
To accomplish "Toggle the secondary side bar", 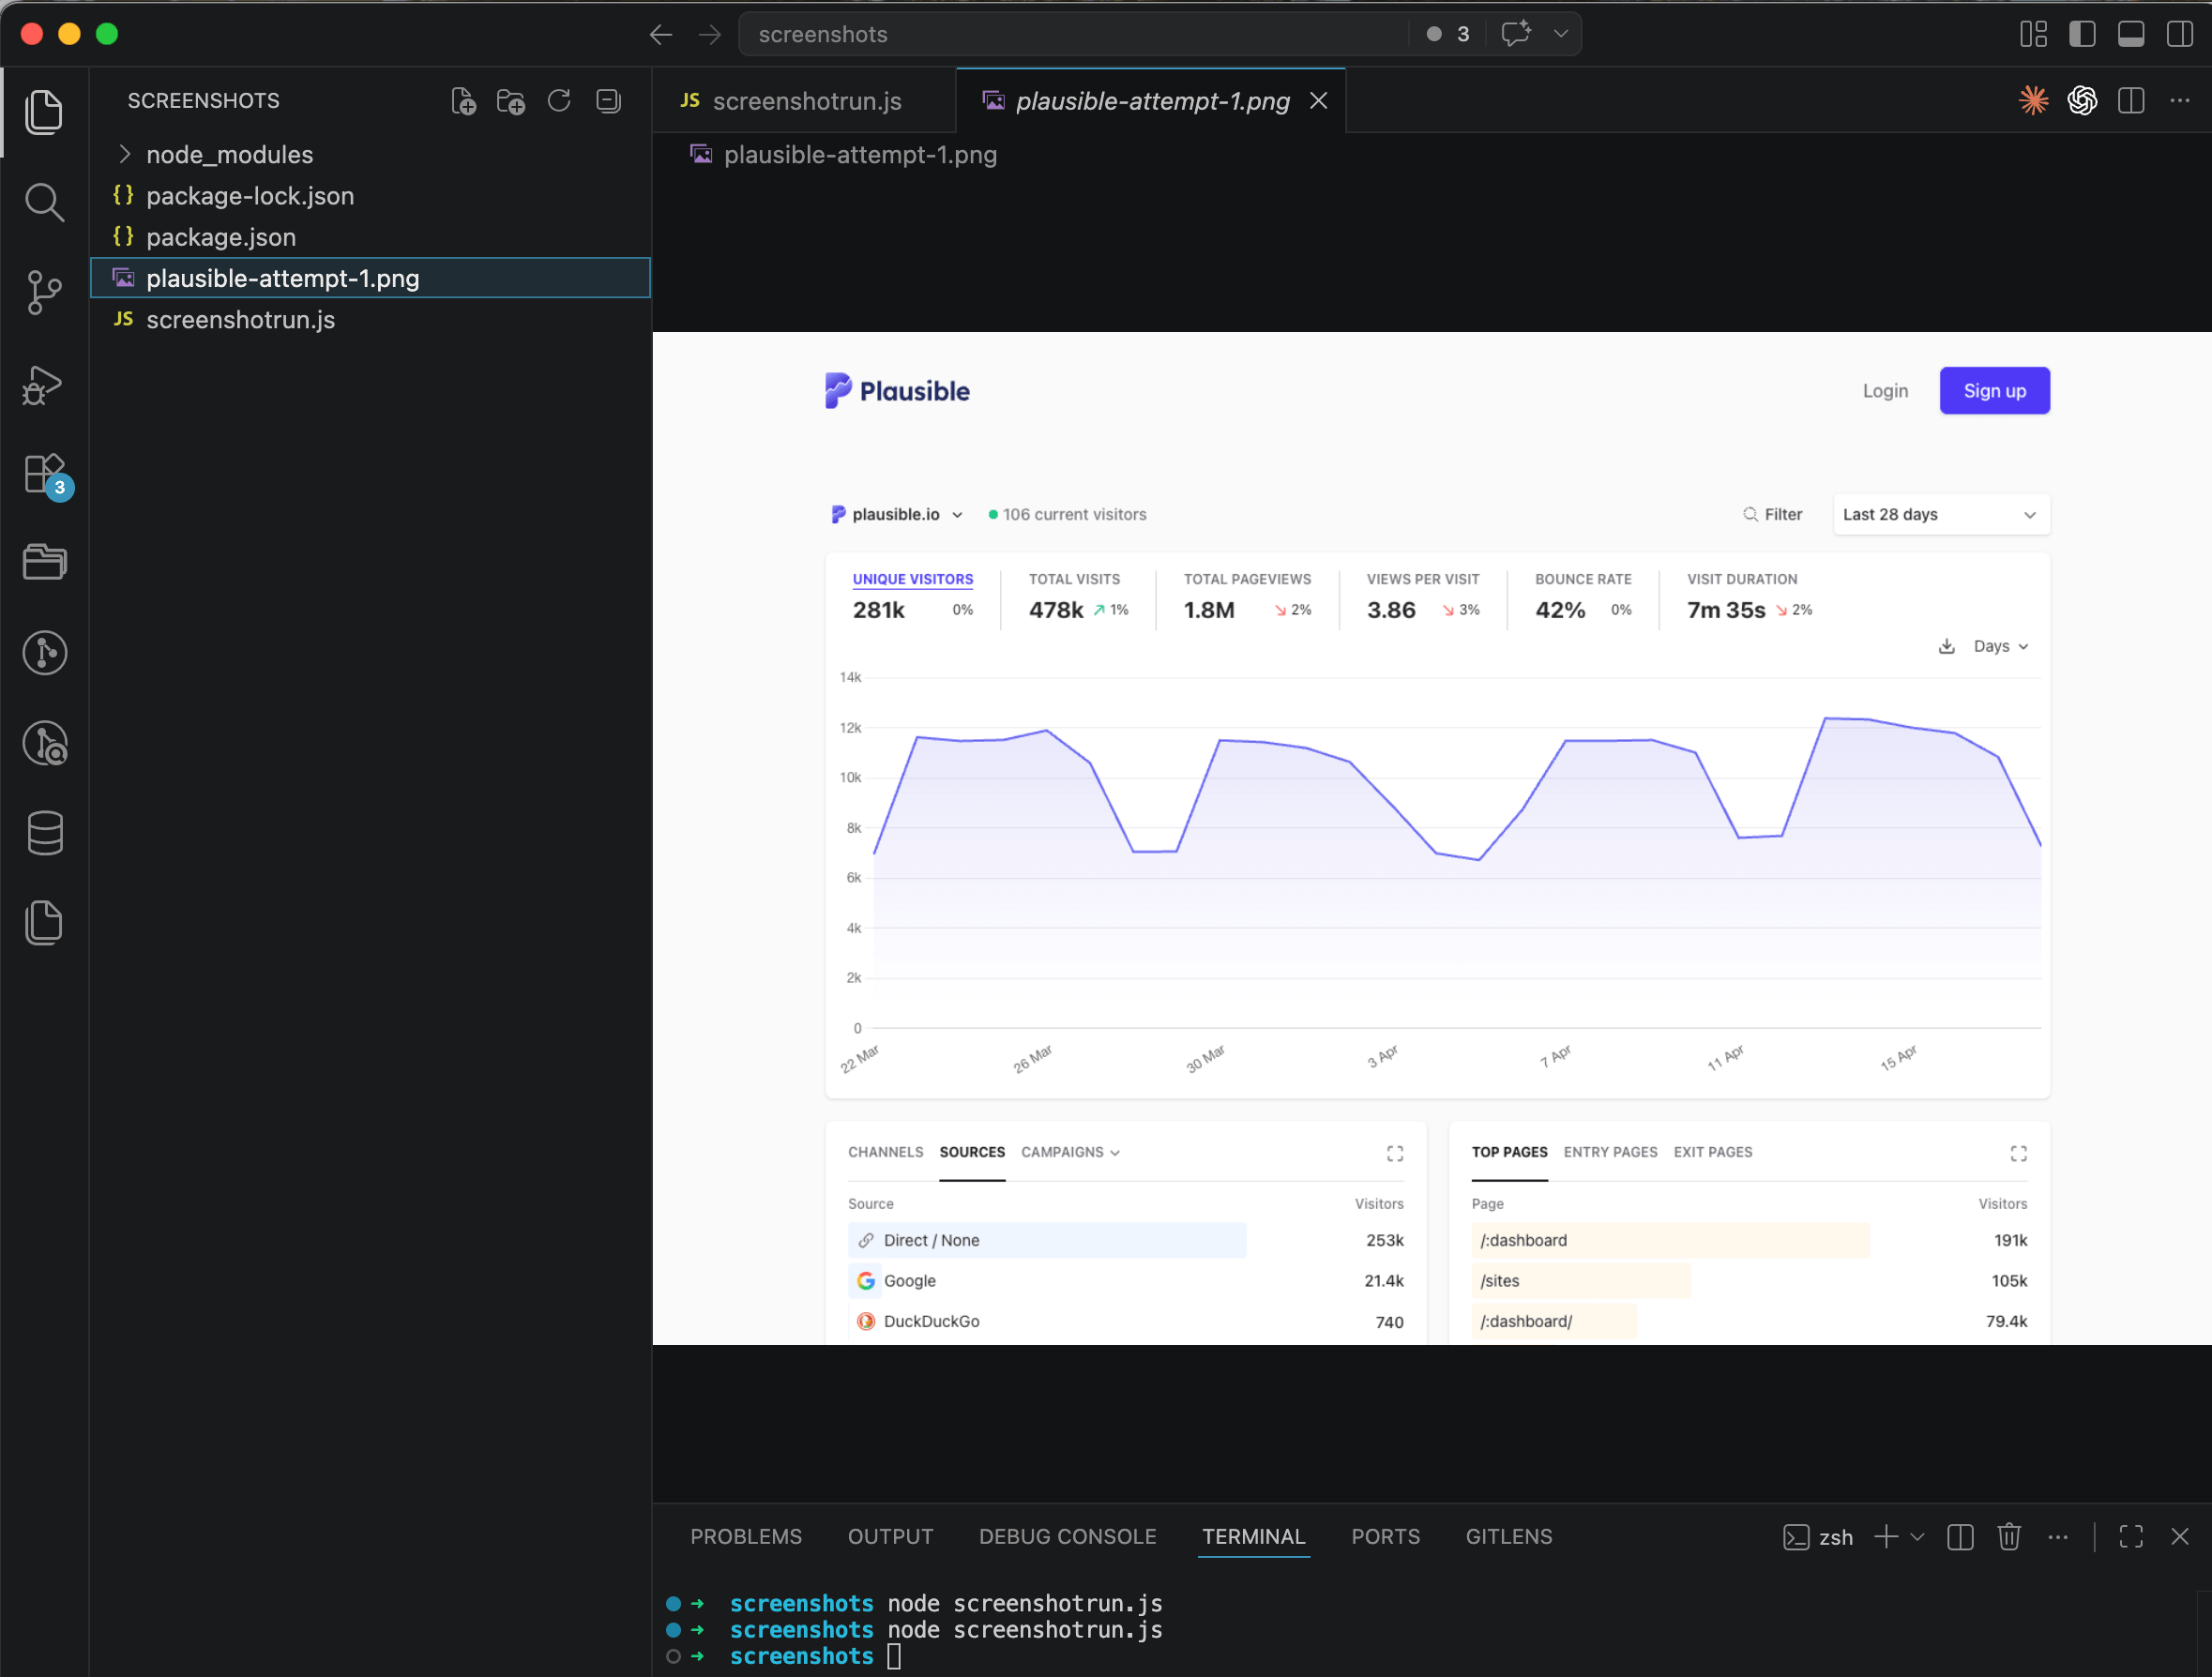I will pos(2179,33).
